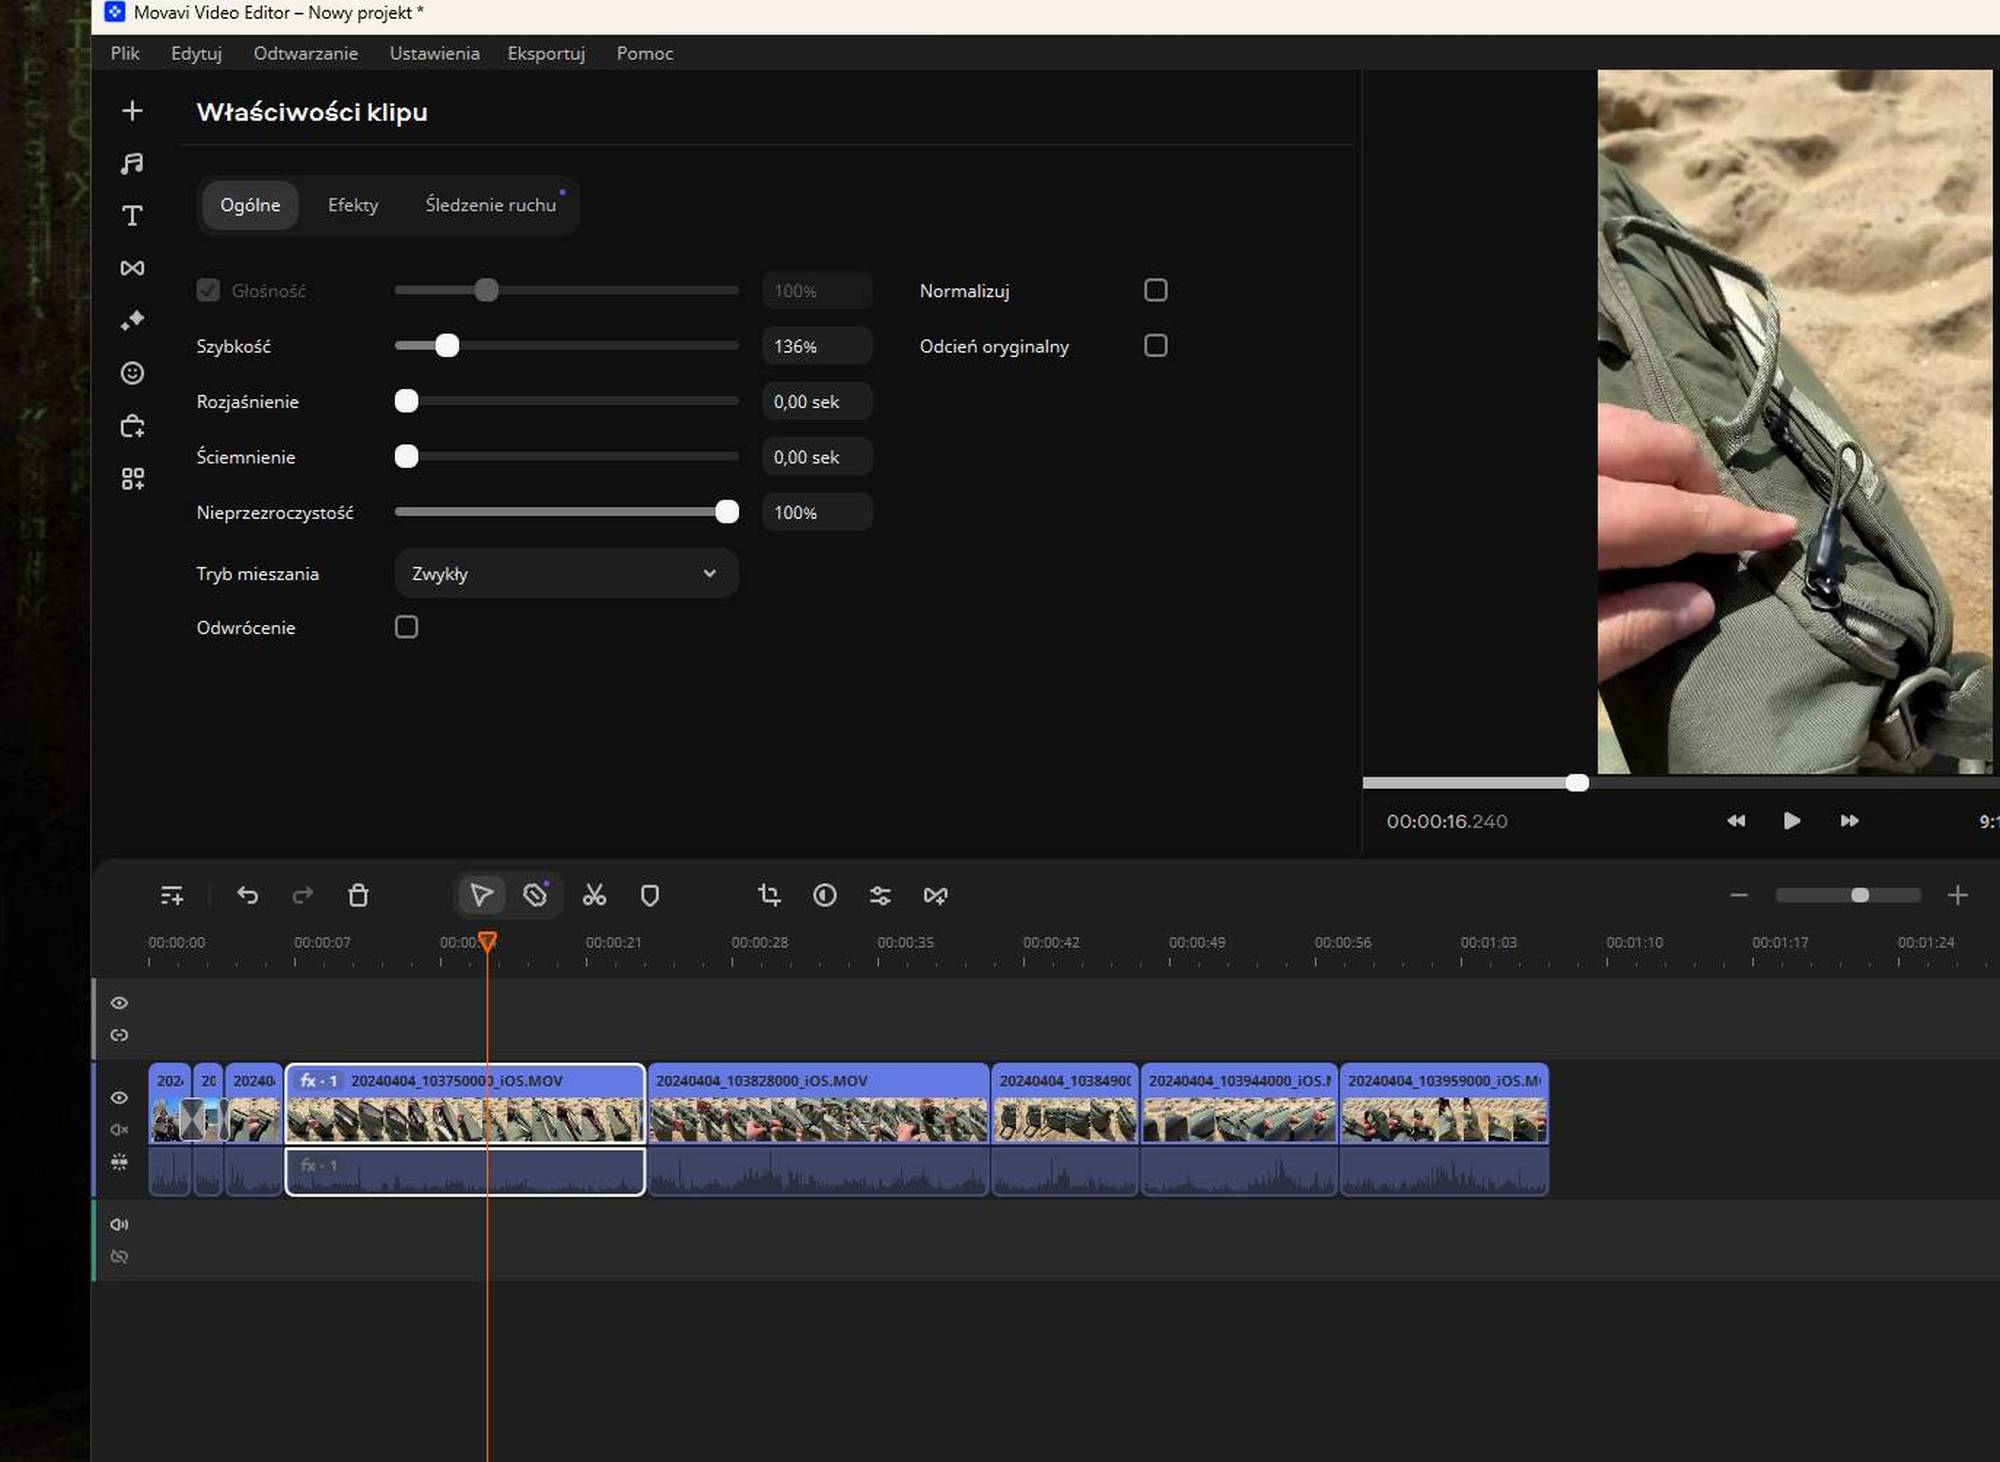Hide the main video track with the eye icon
Screen dimensions: 2000x1462
click(x=119, y=1097)
